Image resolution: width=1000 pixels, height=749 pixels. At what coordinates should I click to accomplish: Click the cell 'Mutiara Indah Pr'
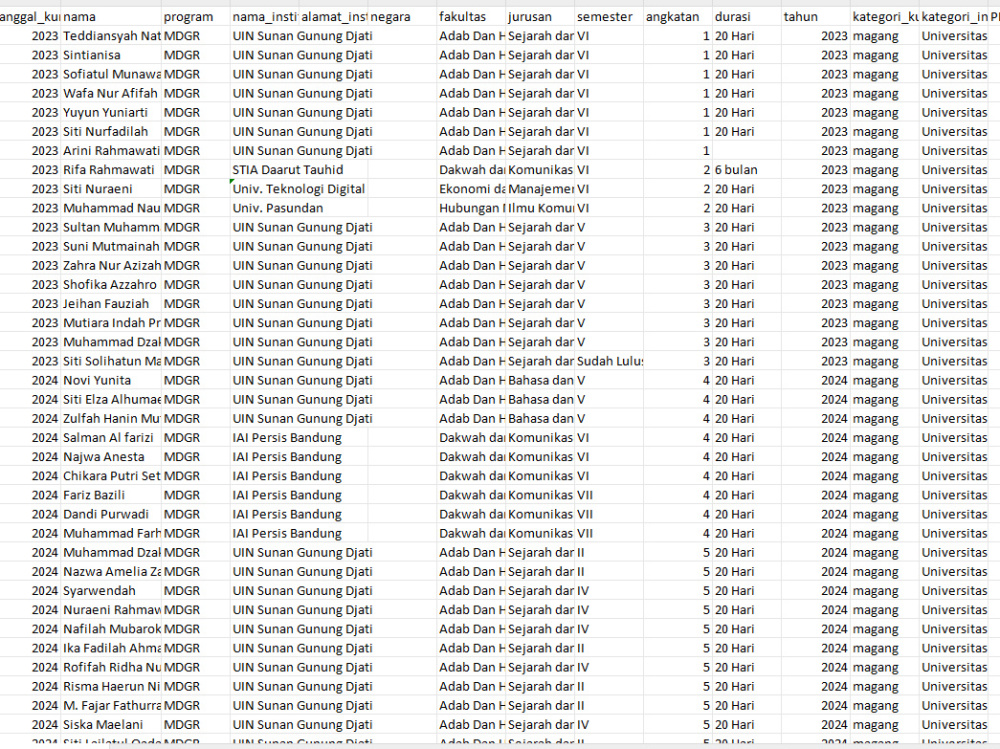tap(111, 323)
